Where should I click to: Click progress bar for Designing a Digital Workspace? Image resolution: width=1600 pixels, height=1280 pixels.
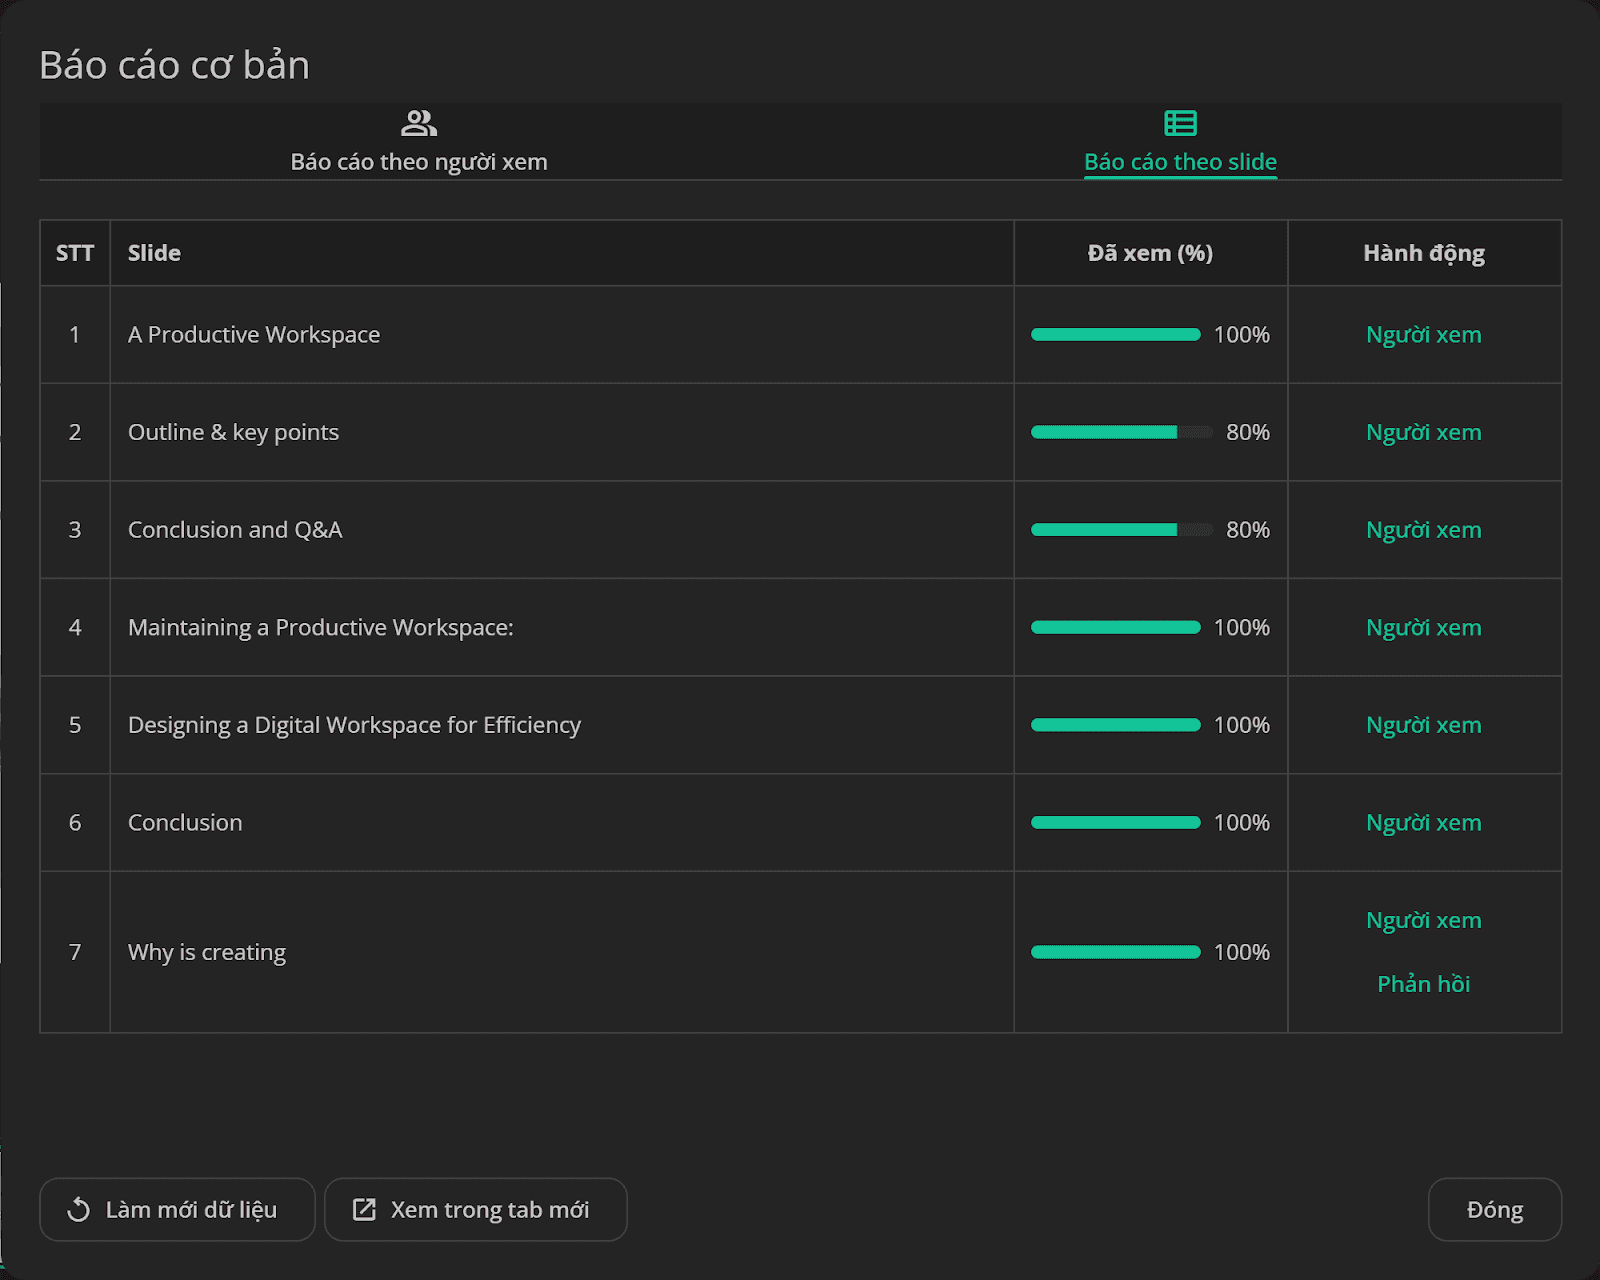tap(1116, 725)
